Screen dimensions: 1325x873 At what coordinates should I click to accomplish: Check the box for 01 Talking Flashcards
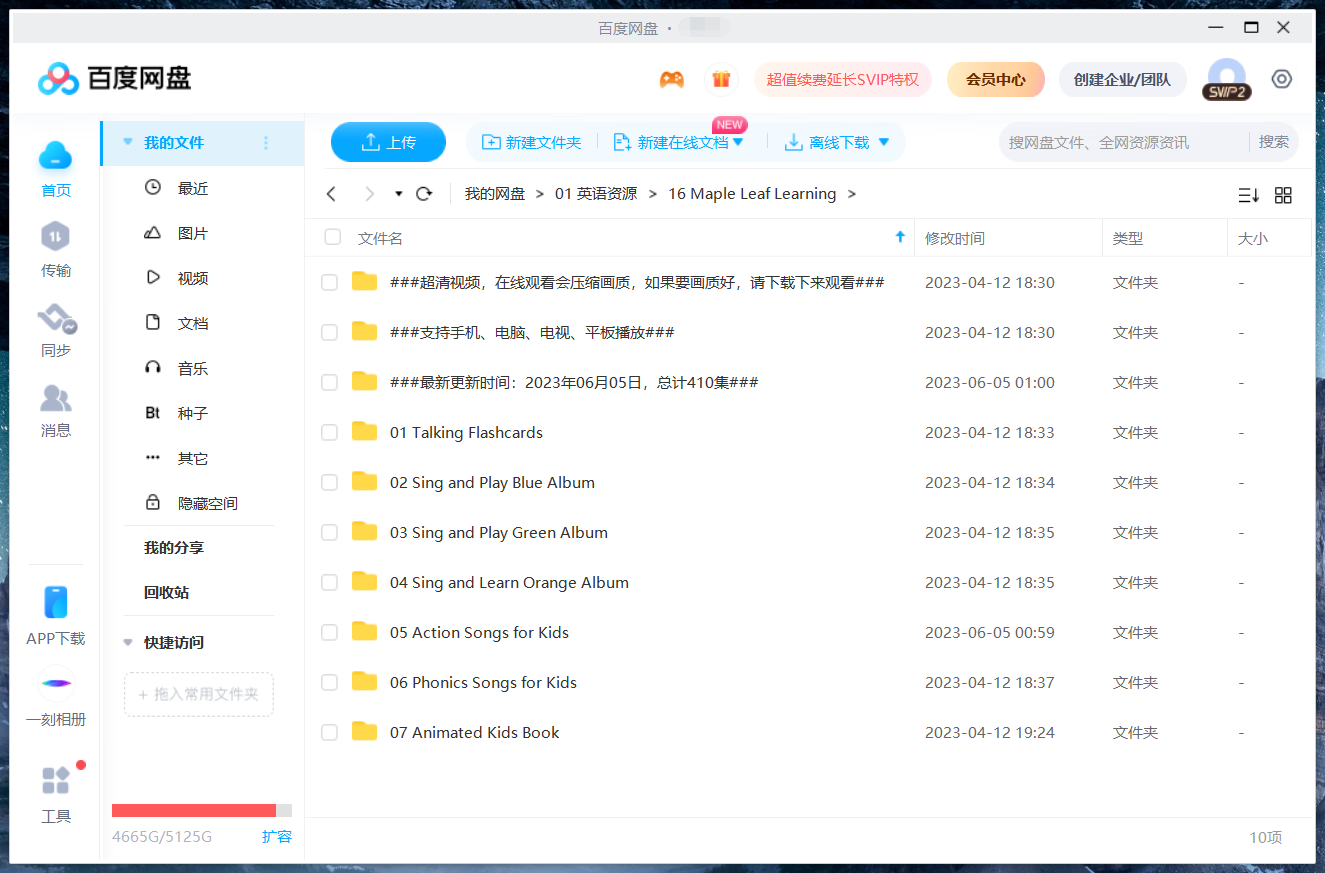(x=329, y=432)
